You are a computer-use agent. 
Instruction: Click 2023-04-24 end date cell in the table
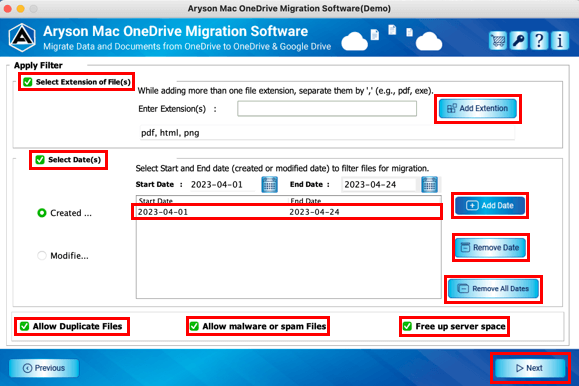[x=314, y=212]
